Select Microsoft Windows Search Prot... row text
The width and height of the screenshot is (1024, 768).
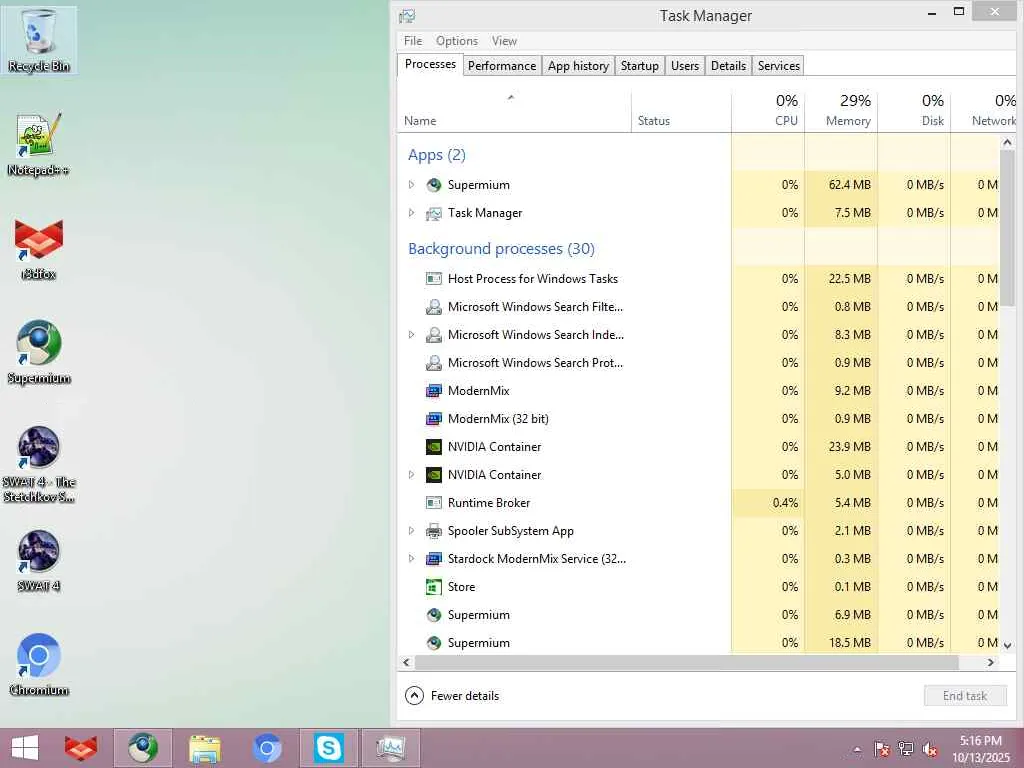click(x=536, y=363)
